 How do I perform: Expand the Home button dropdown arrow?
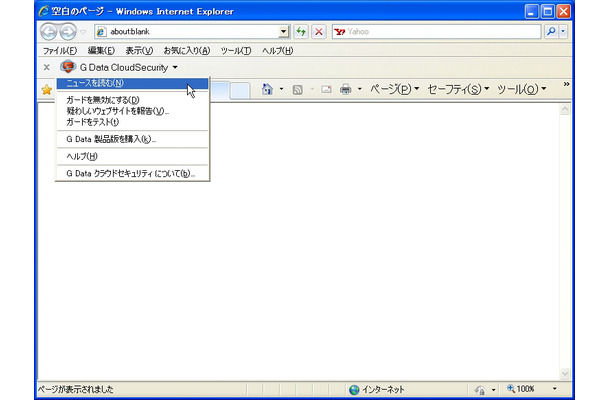click(281, 89)
